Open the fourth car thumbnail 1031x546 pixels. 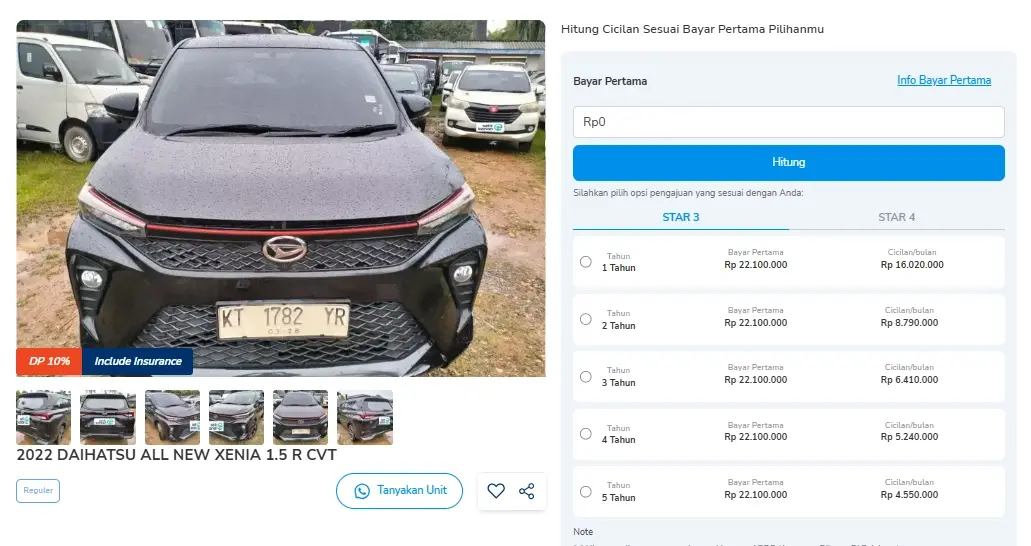coord(236,417)
